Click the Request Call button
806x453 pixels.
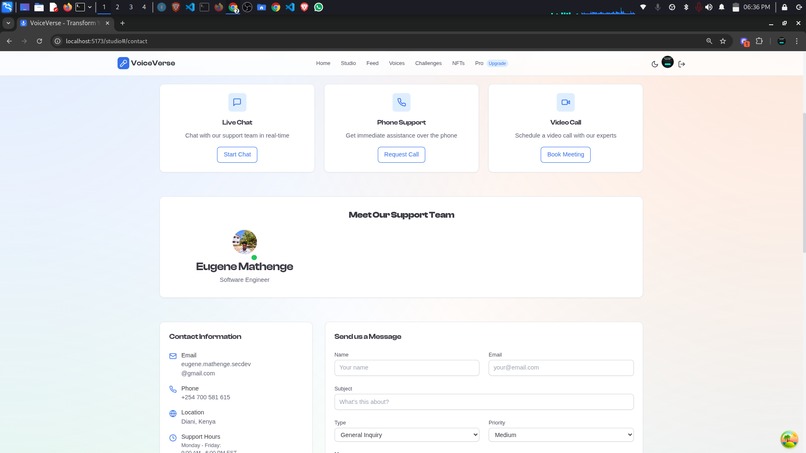[401, 155]
